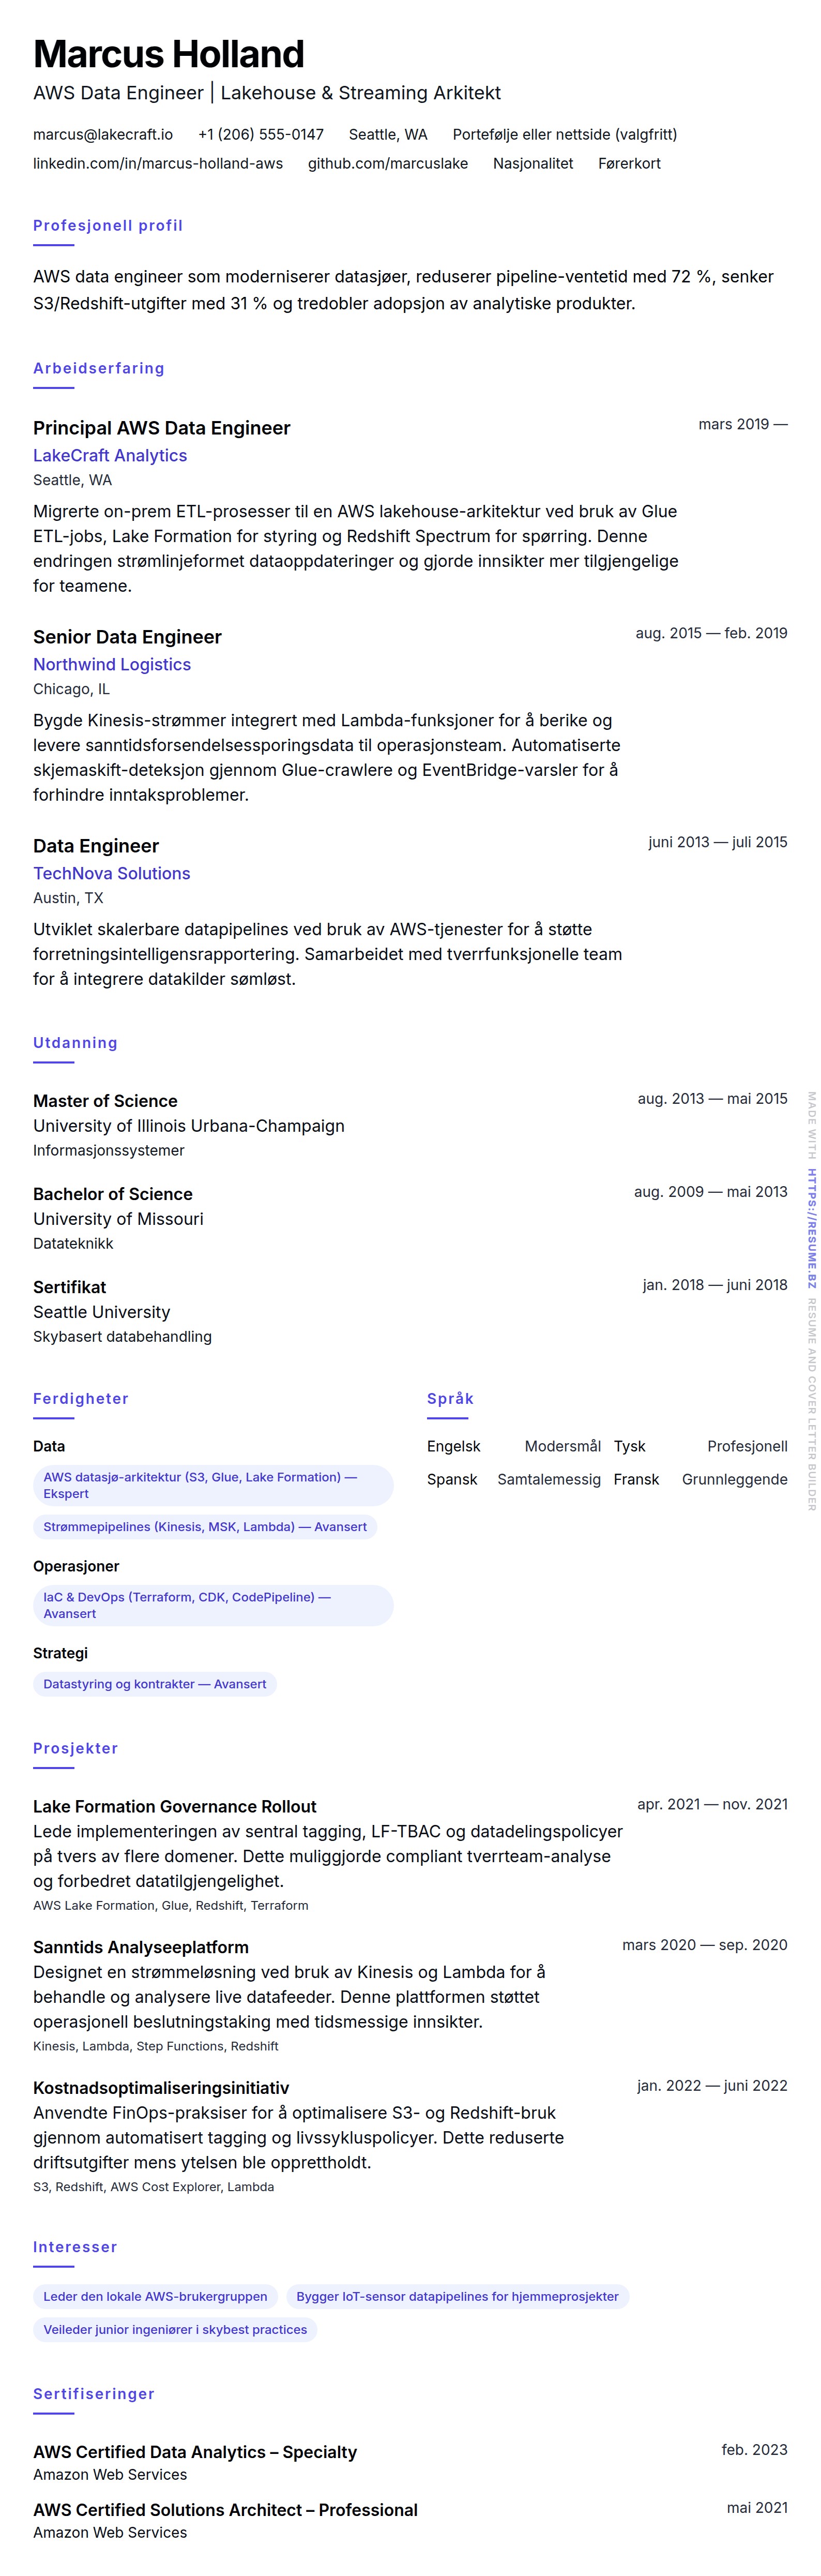Open the github.com/marcuslake link
821x2576 pixels.
point(387,163)
